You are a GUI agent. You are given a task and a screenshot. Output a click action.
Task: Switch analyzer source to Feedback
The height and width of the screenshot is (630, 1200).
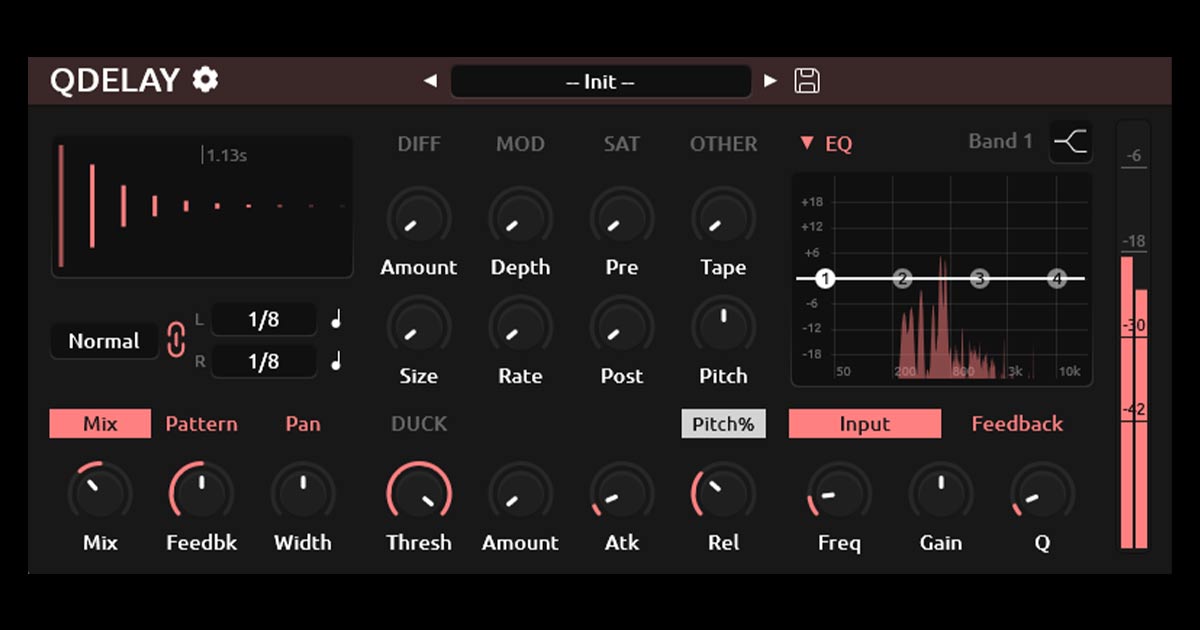[x=1016, y=423]
